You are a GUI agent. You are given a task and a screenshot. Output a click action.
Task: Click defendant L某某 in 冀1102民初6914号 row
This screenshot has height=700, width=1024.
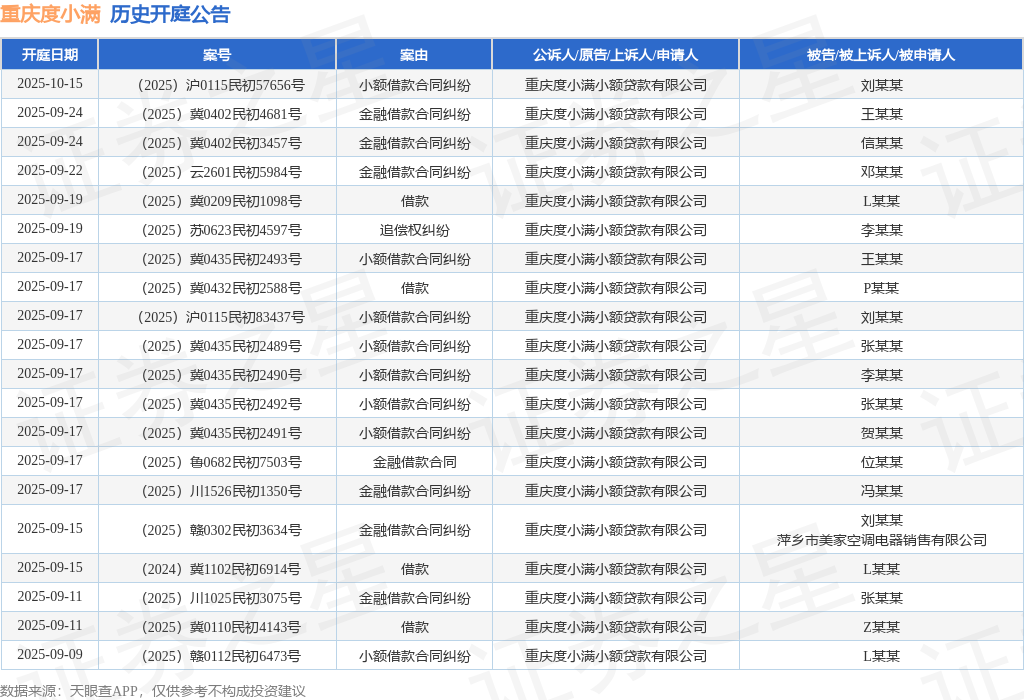coord(882,569)
